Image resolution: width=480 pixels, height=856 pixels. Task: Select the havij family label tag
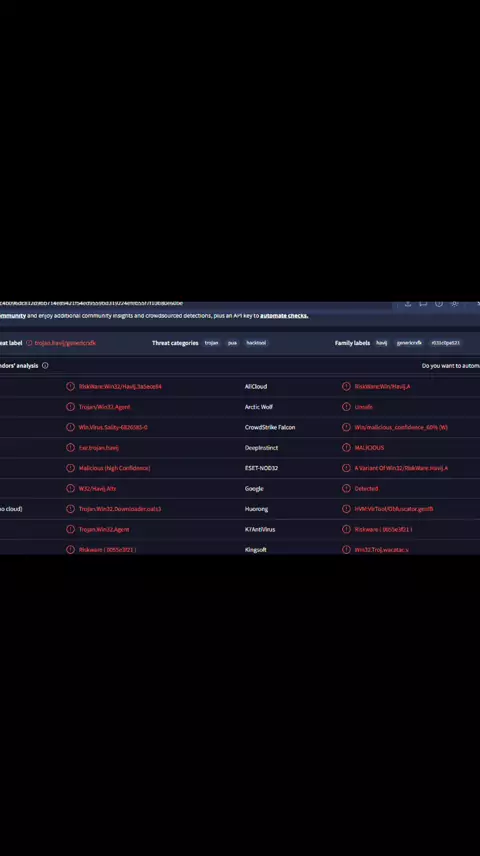pyautogui.click(x=382, y=343)
